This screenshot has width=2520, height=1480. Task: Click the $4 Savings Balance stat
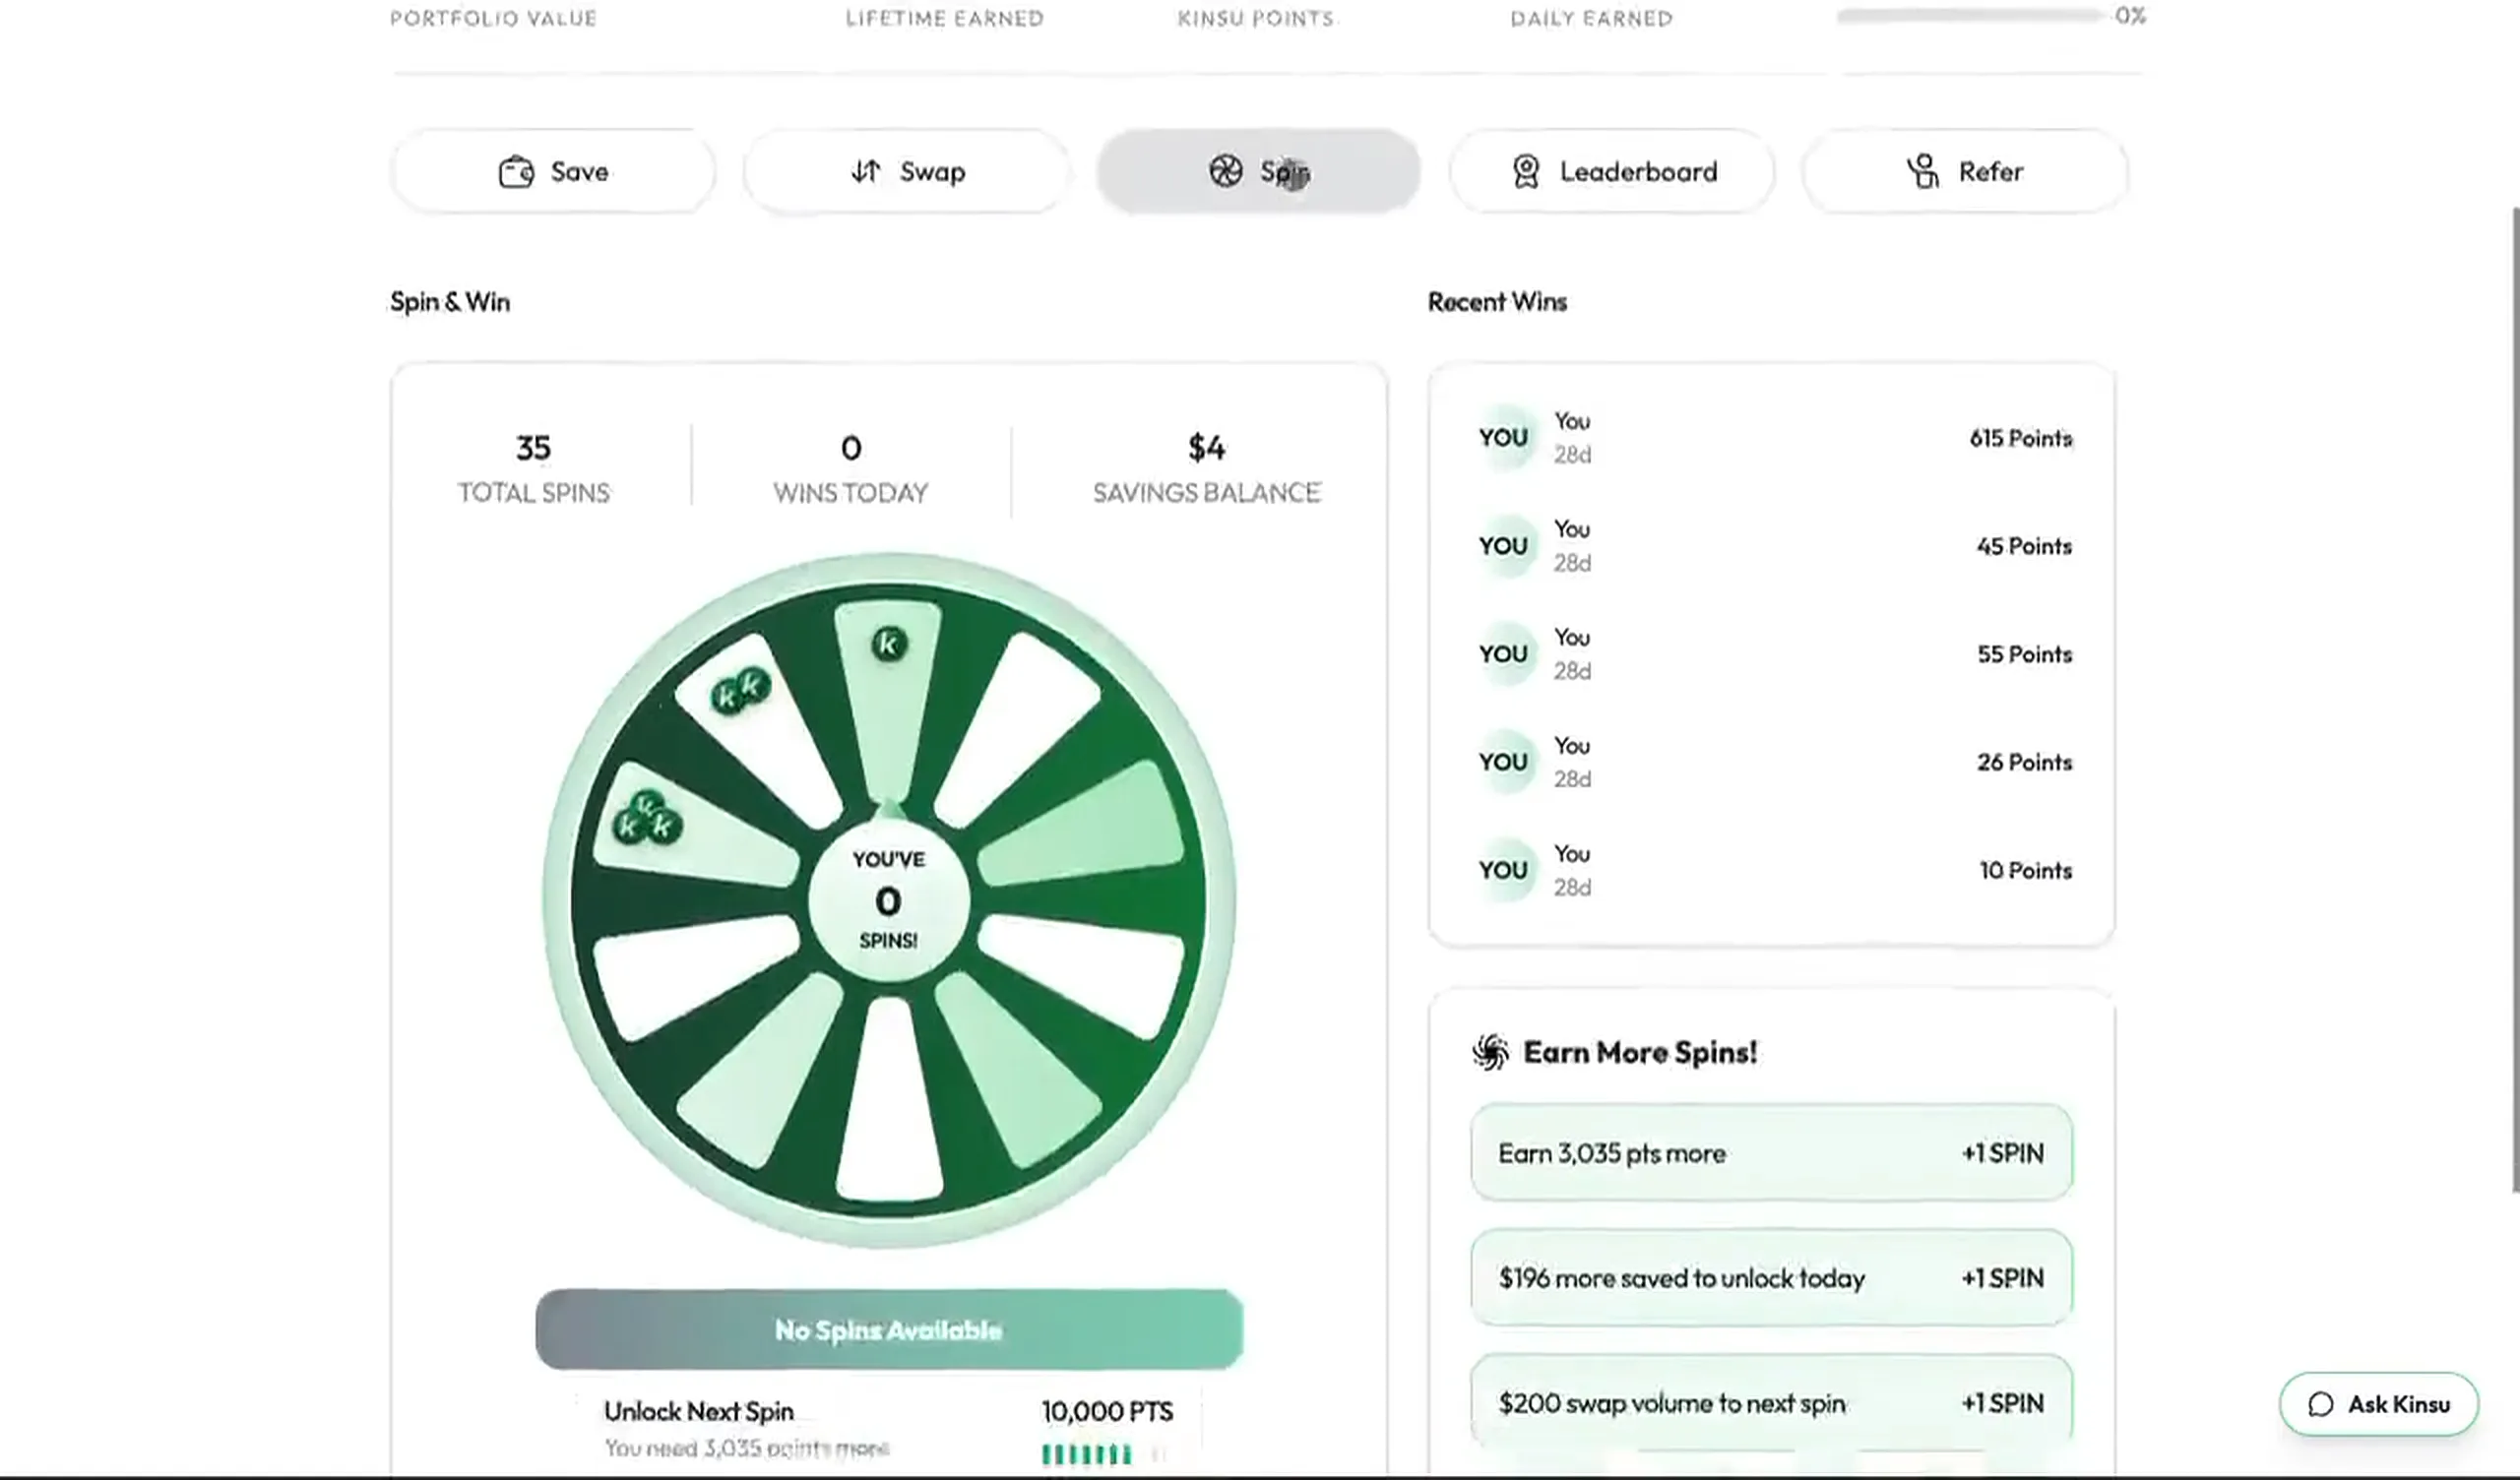1206,468
